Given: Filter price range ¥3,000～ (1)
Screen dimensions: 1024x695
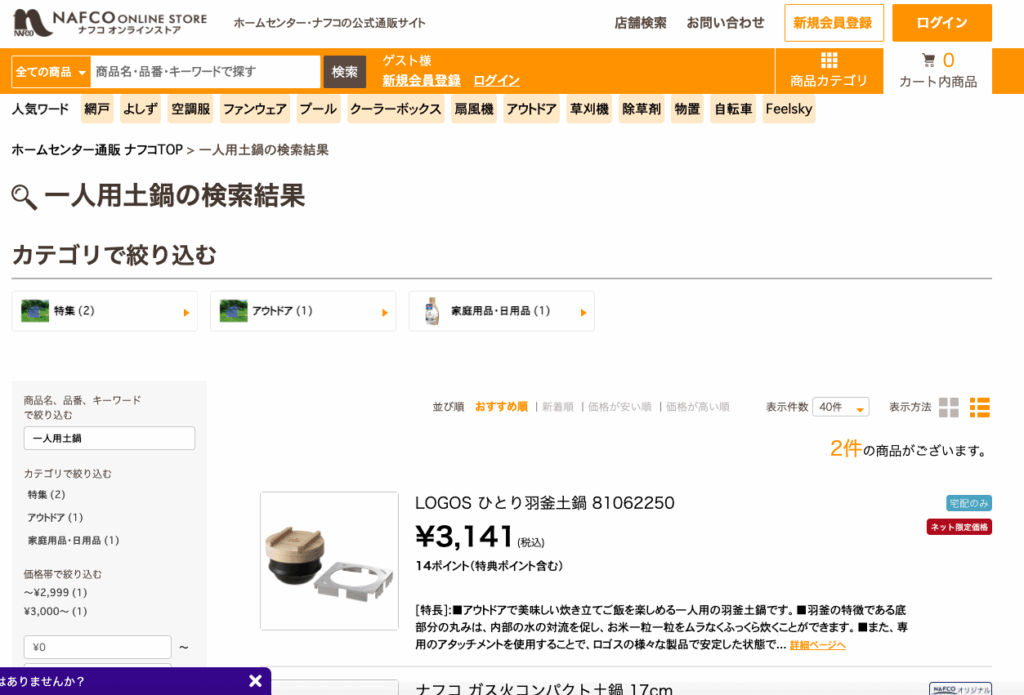Looking at the screenshot, I should click(x=56, y=611).
